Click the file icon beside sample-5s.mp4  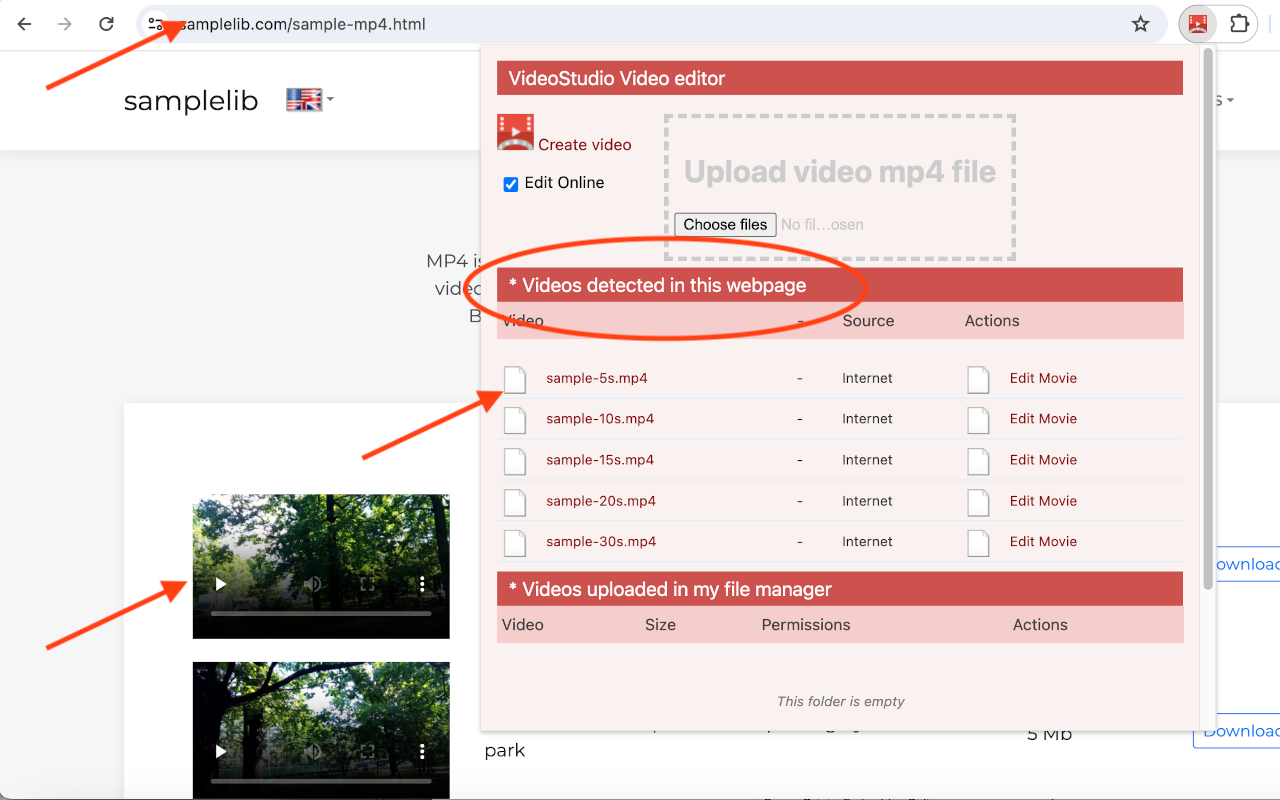tap(514, 379)
